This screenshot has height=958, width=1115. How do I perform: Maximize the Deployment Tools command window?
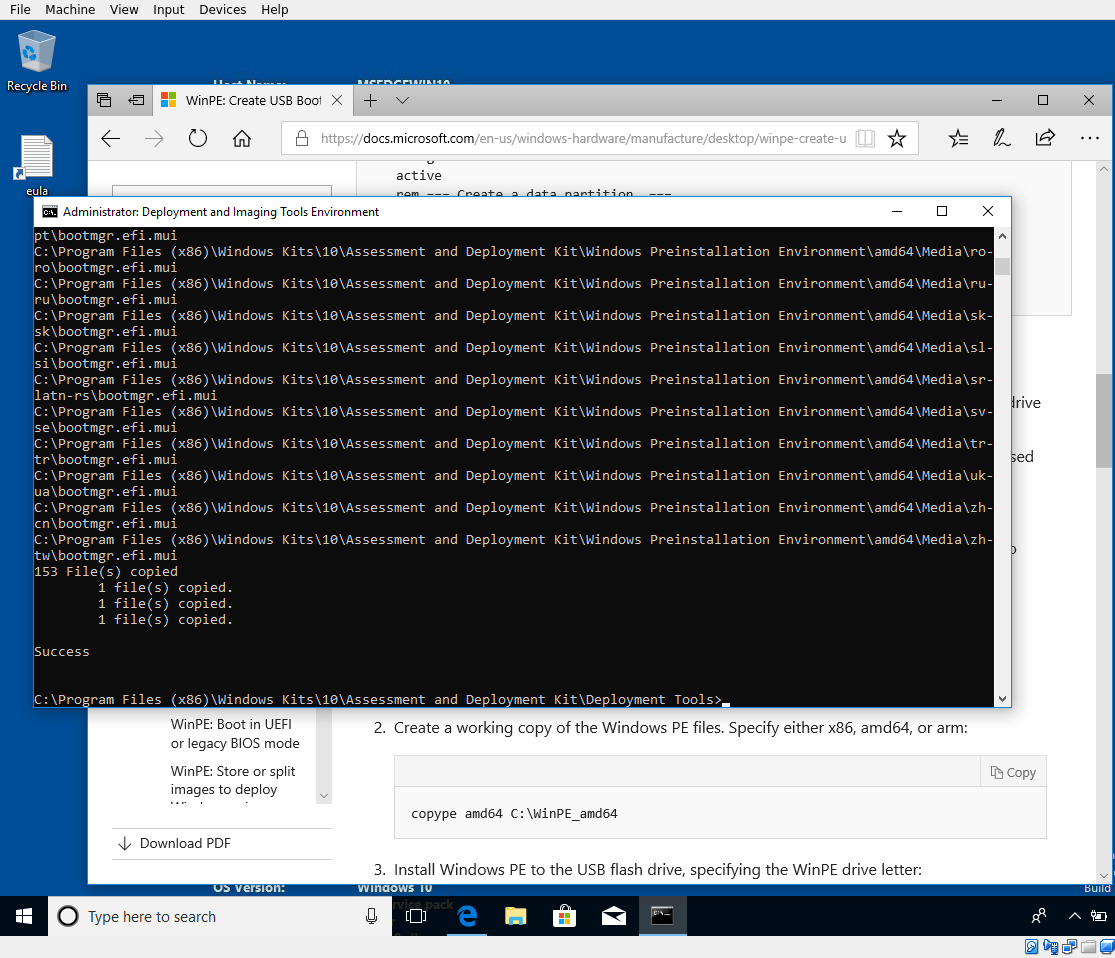pyautogui.click(x=941, y=211)
